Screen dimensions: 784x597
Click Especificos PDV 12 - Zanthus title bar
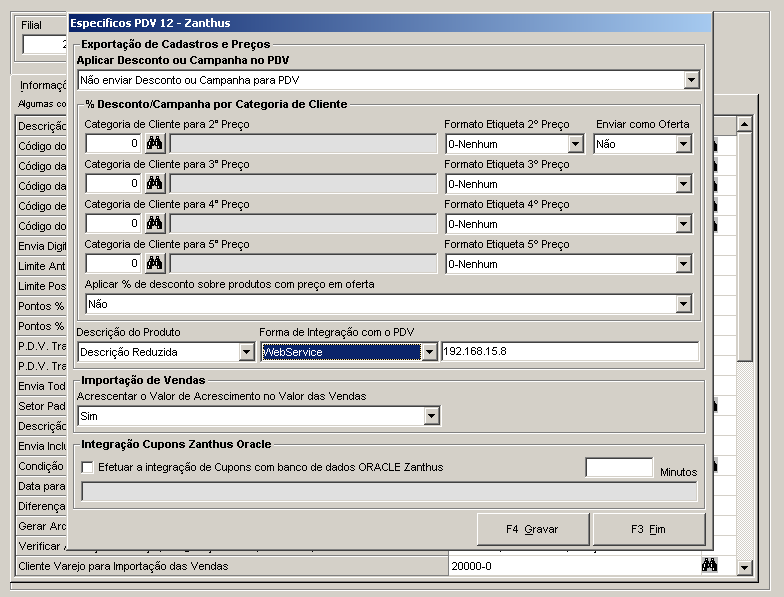point(390,23)
